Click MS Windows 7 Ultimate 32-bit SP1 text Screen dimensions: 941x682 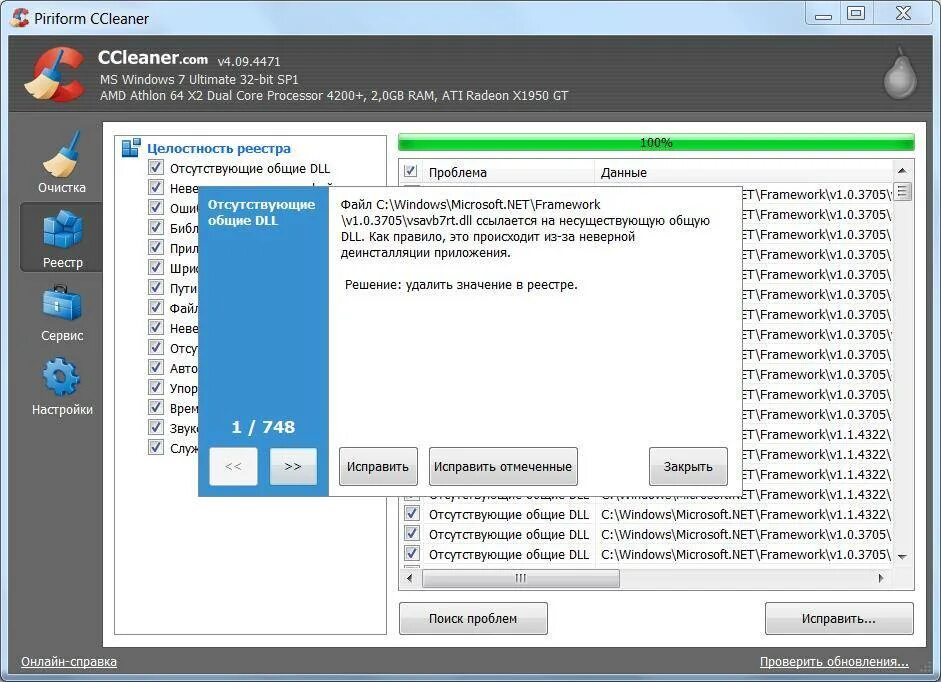199,79
